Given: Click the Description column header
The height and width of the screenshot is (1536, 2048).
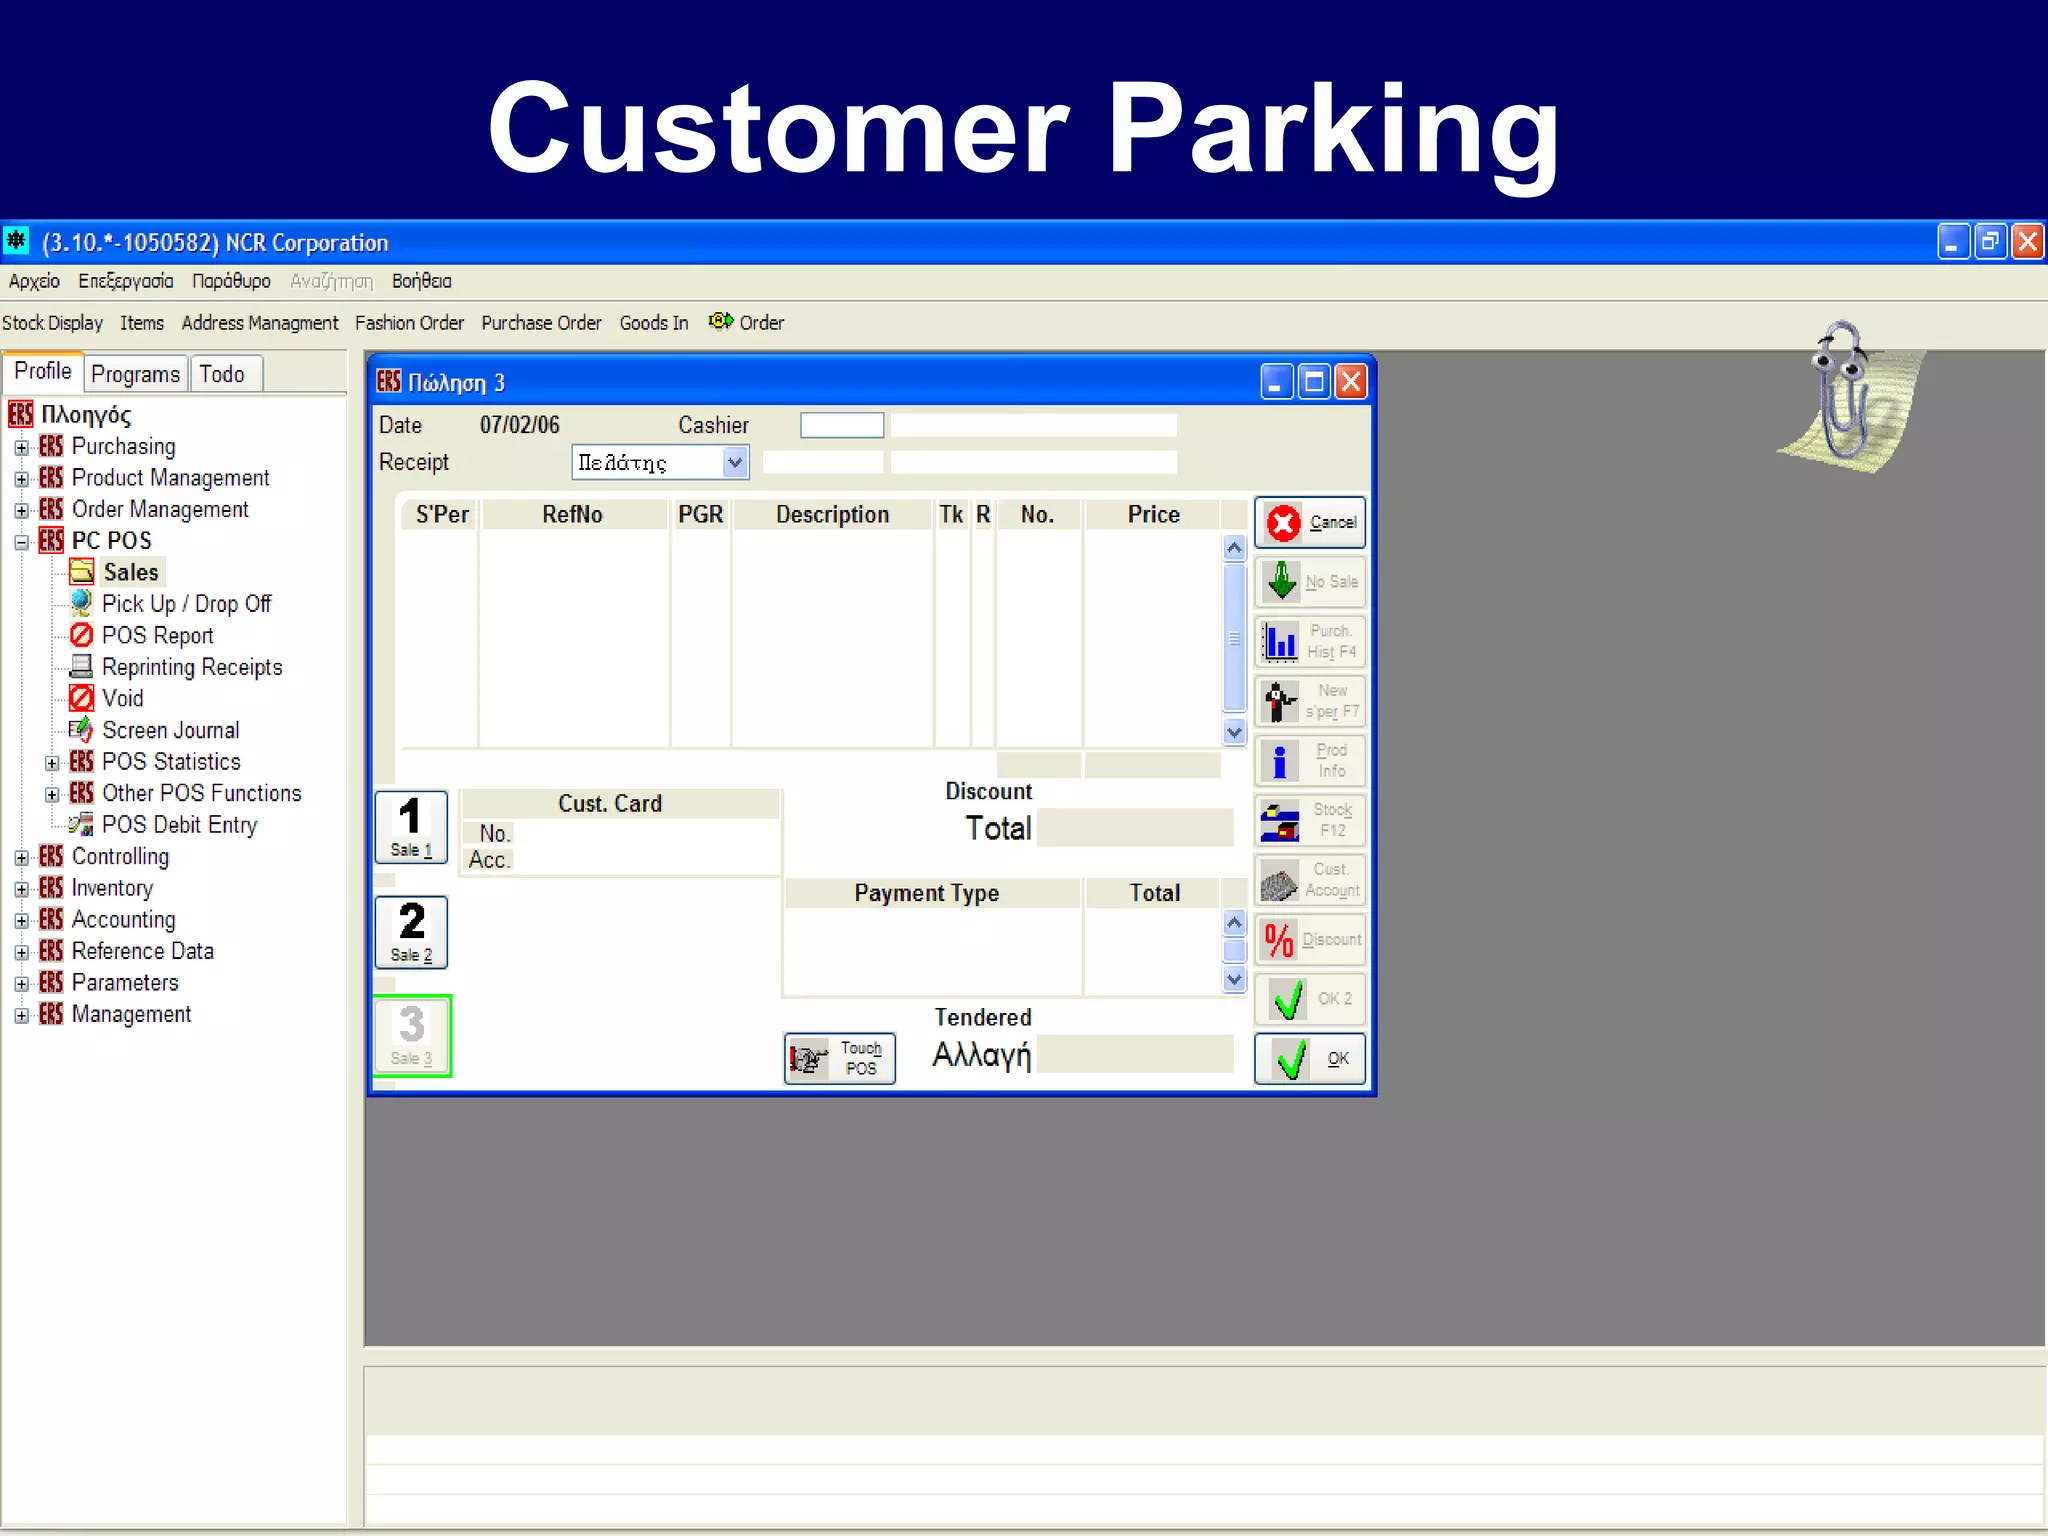Looking at the screenshot, I should [832, 514].
